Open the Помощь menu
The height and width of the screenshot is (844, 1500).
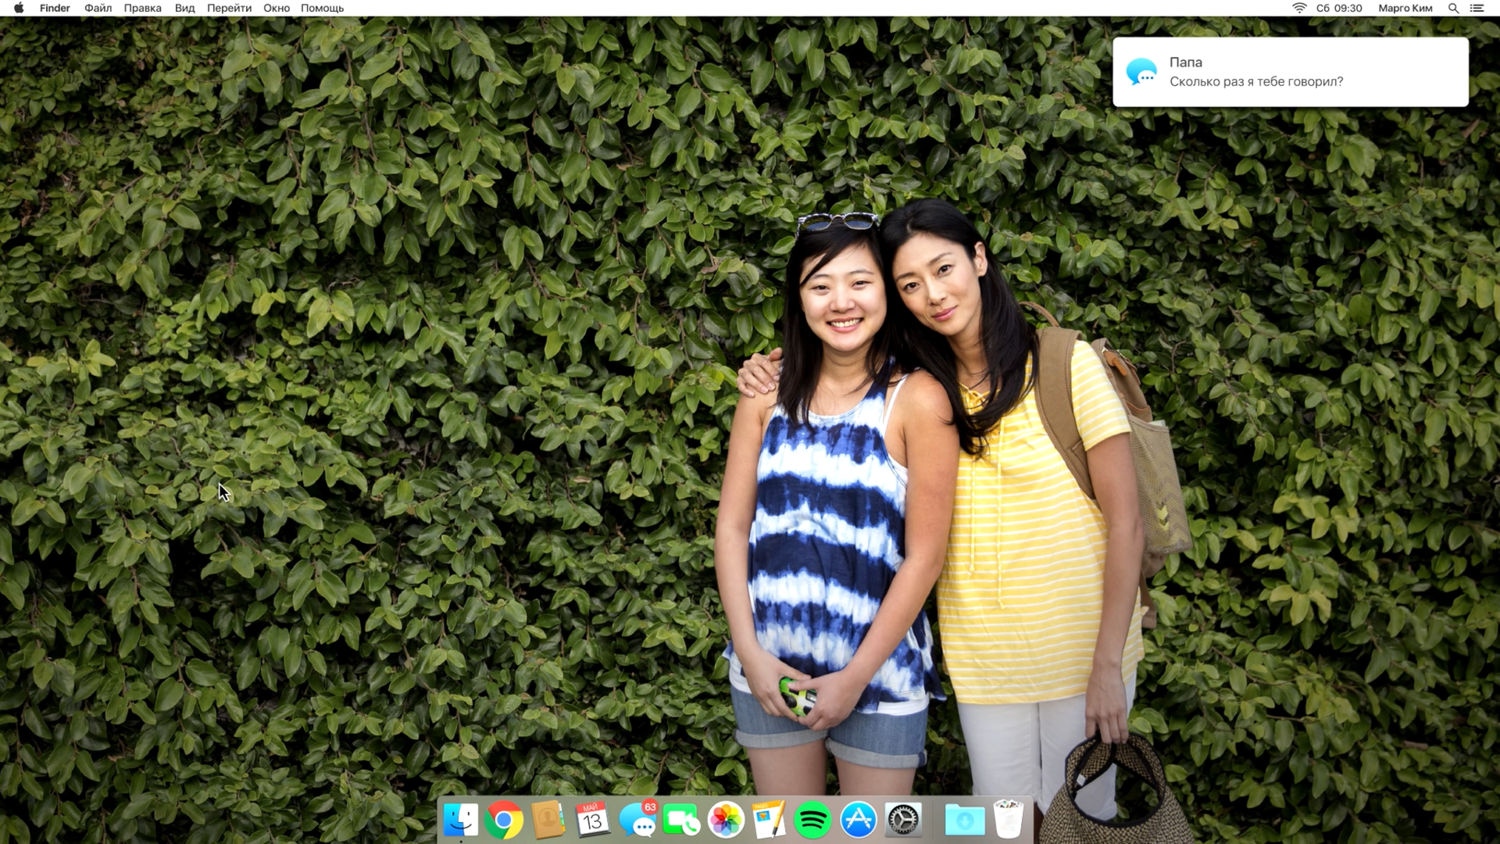tap(322, 8)
